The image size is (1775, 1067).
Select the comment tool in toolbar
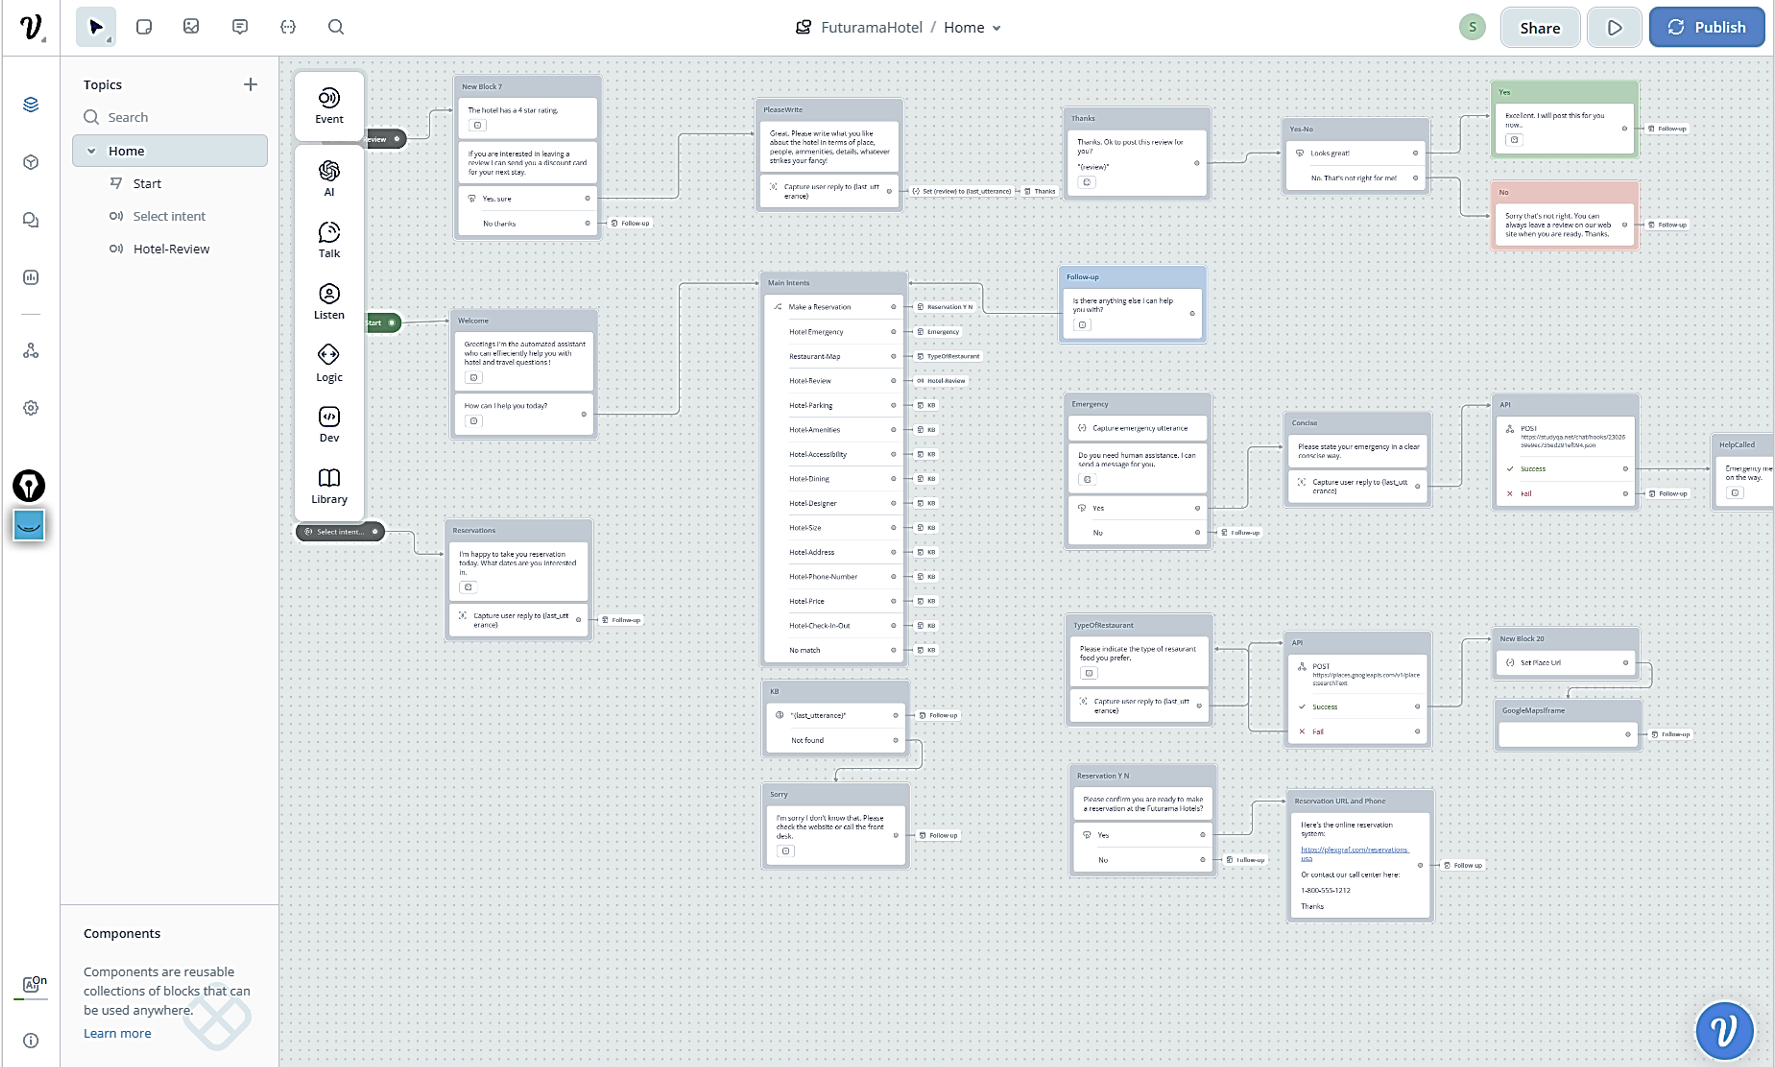[x=240, y=27]
